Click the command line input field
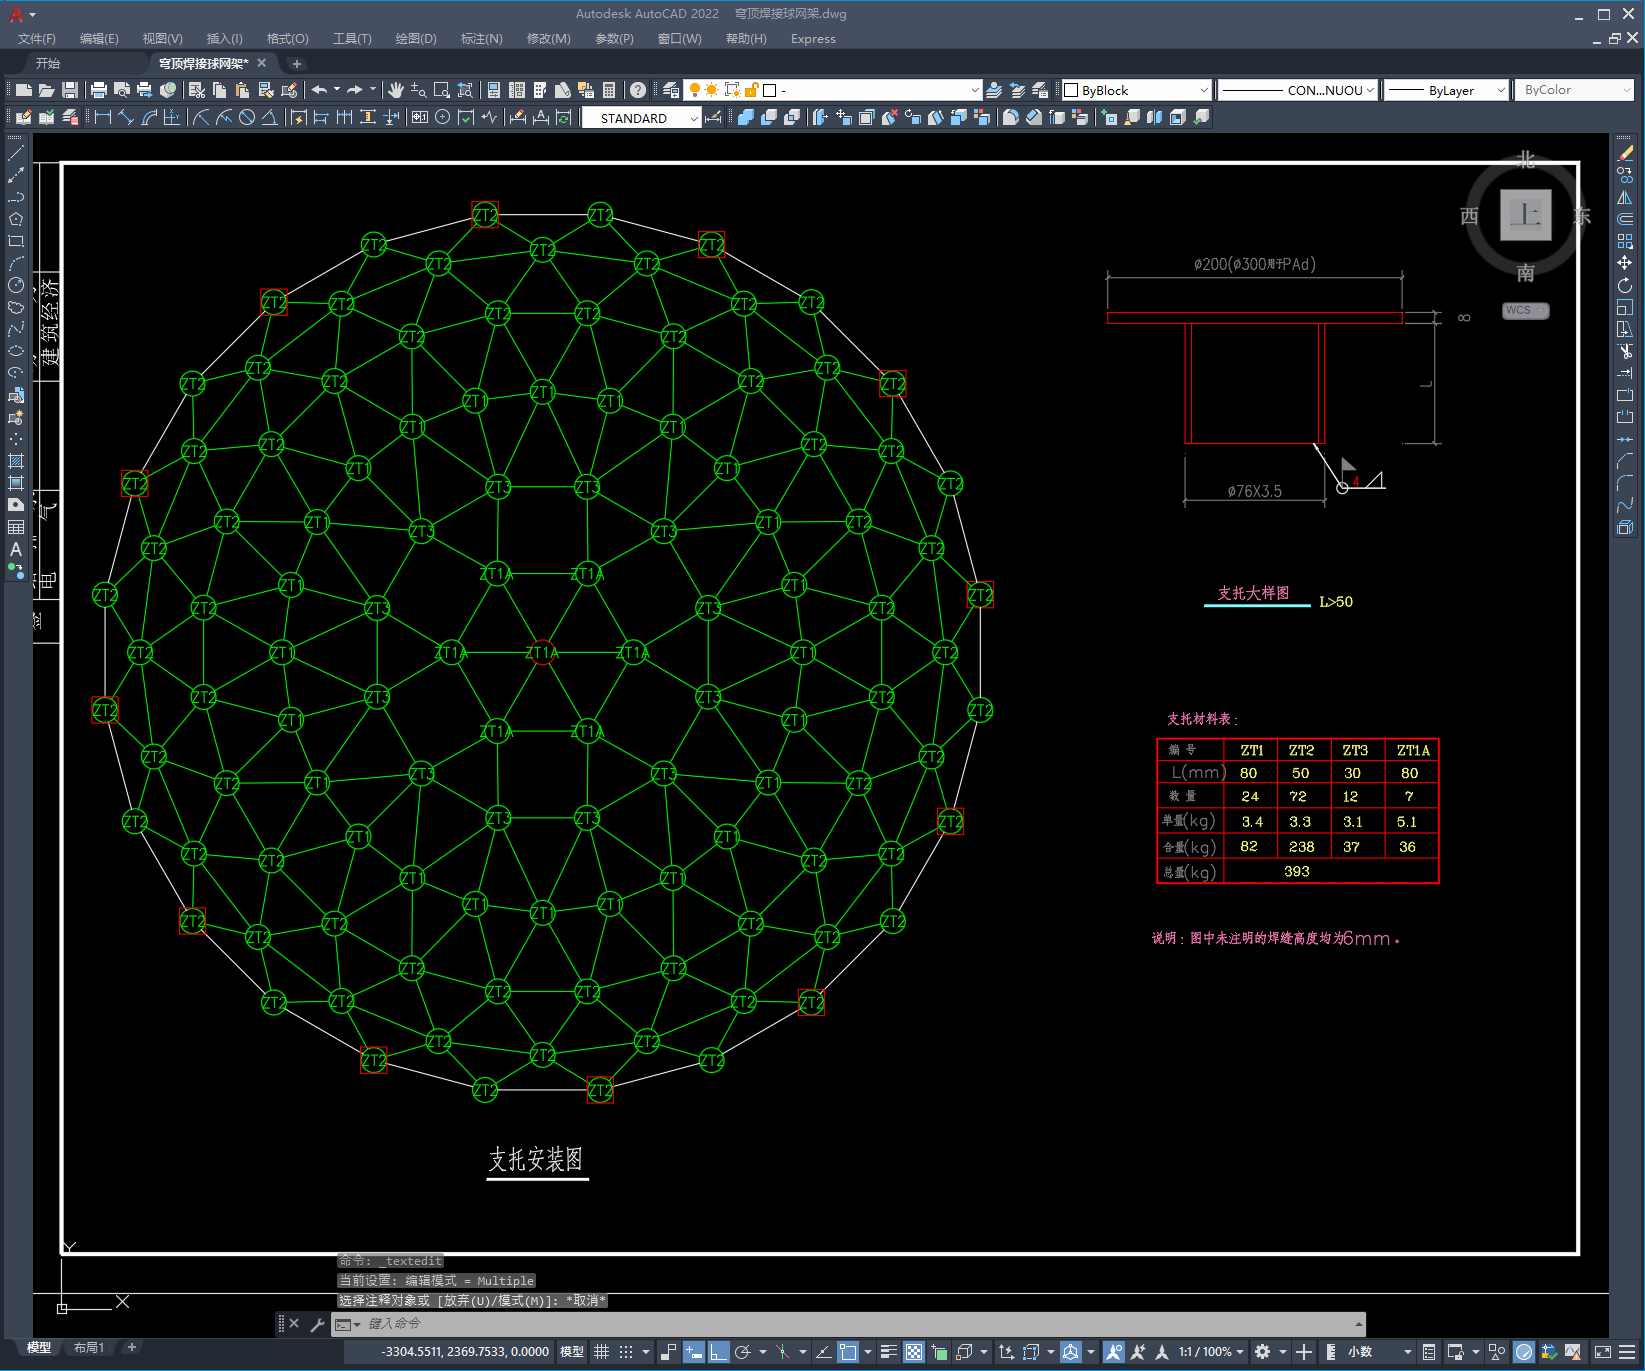 [848, 1324]
